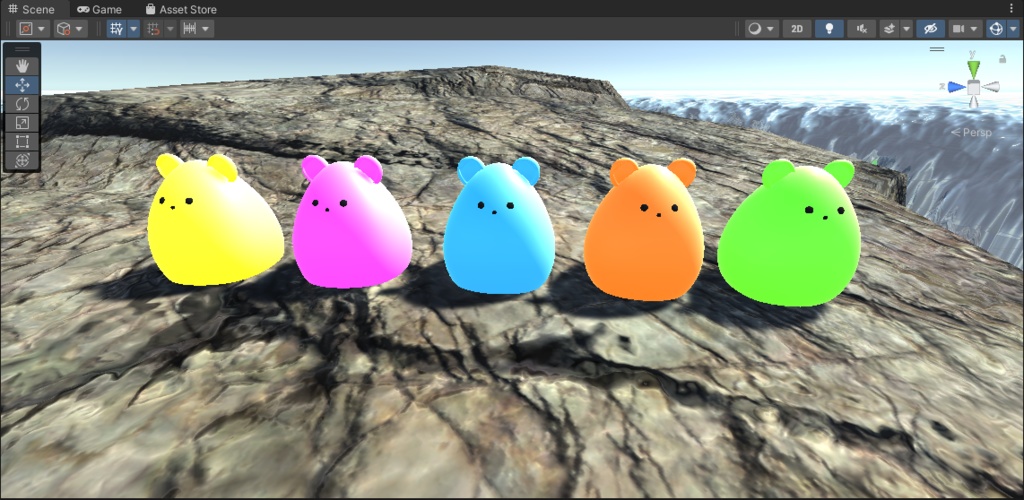Toggle grid snapping

click(x=153, y=29)
